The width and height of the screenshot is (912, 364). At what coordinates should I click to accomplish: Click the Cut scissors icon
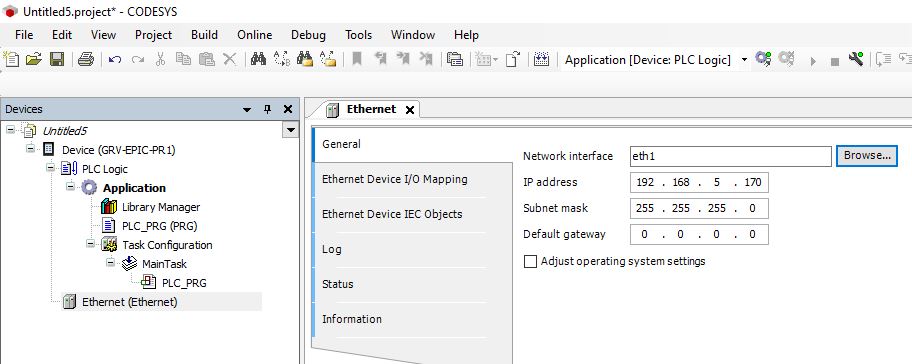pyautogui.click(x=161, y=59)
